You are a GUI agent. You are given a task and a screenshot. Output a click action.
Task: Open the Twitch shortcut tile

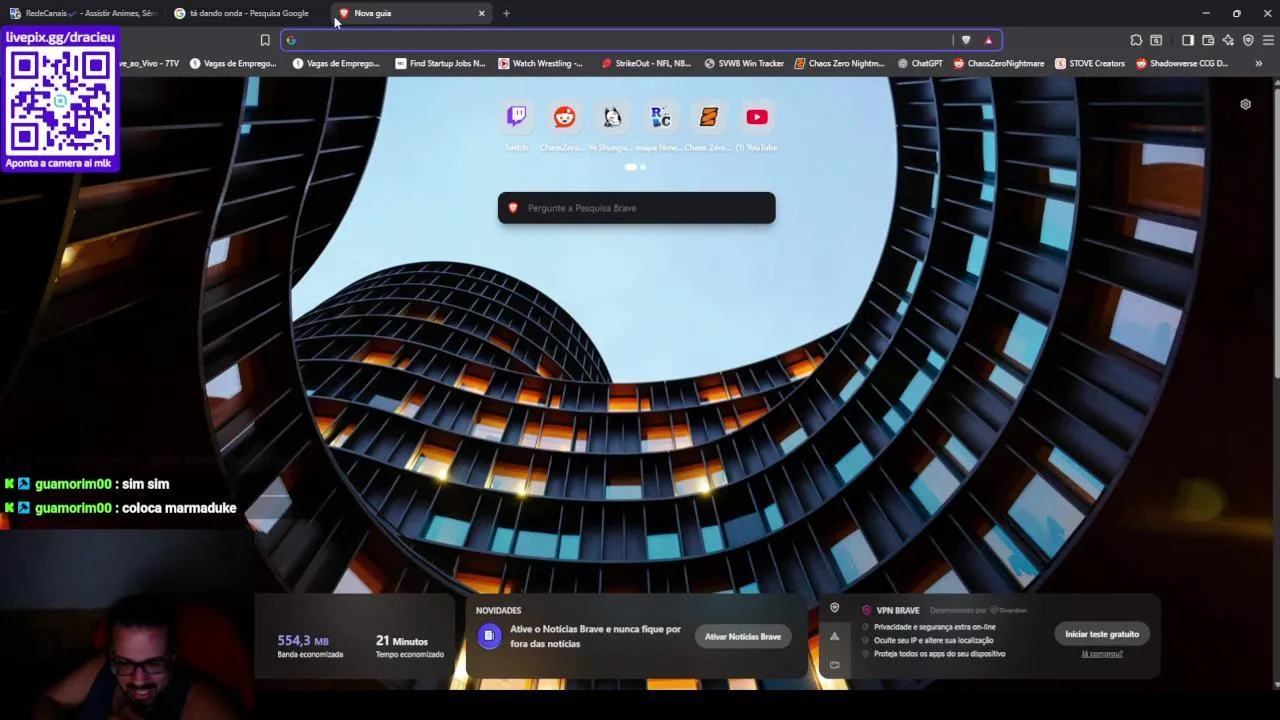click(x=516, y=117)
